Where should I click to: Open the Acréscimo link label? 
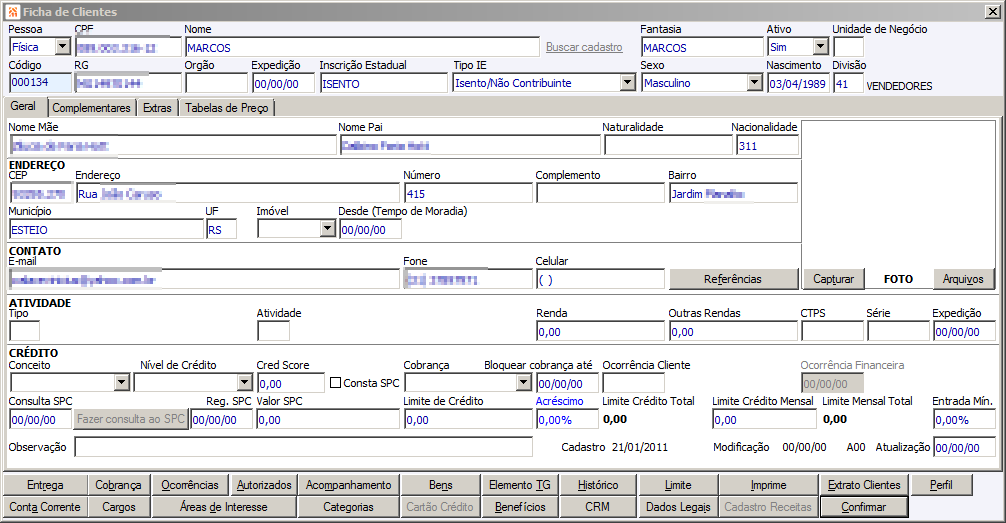[559, 401]
